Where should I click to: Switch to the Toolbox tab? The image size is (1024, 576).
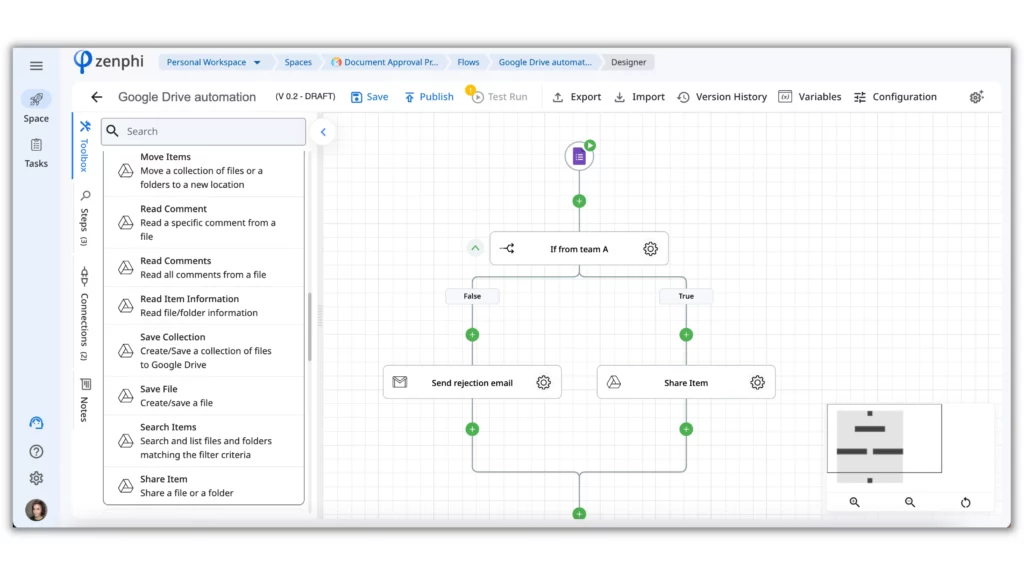point(85,146)
